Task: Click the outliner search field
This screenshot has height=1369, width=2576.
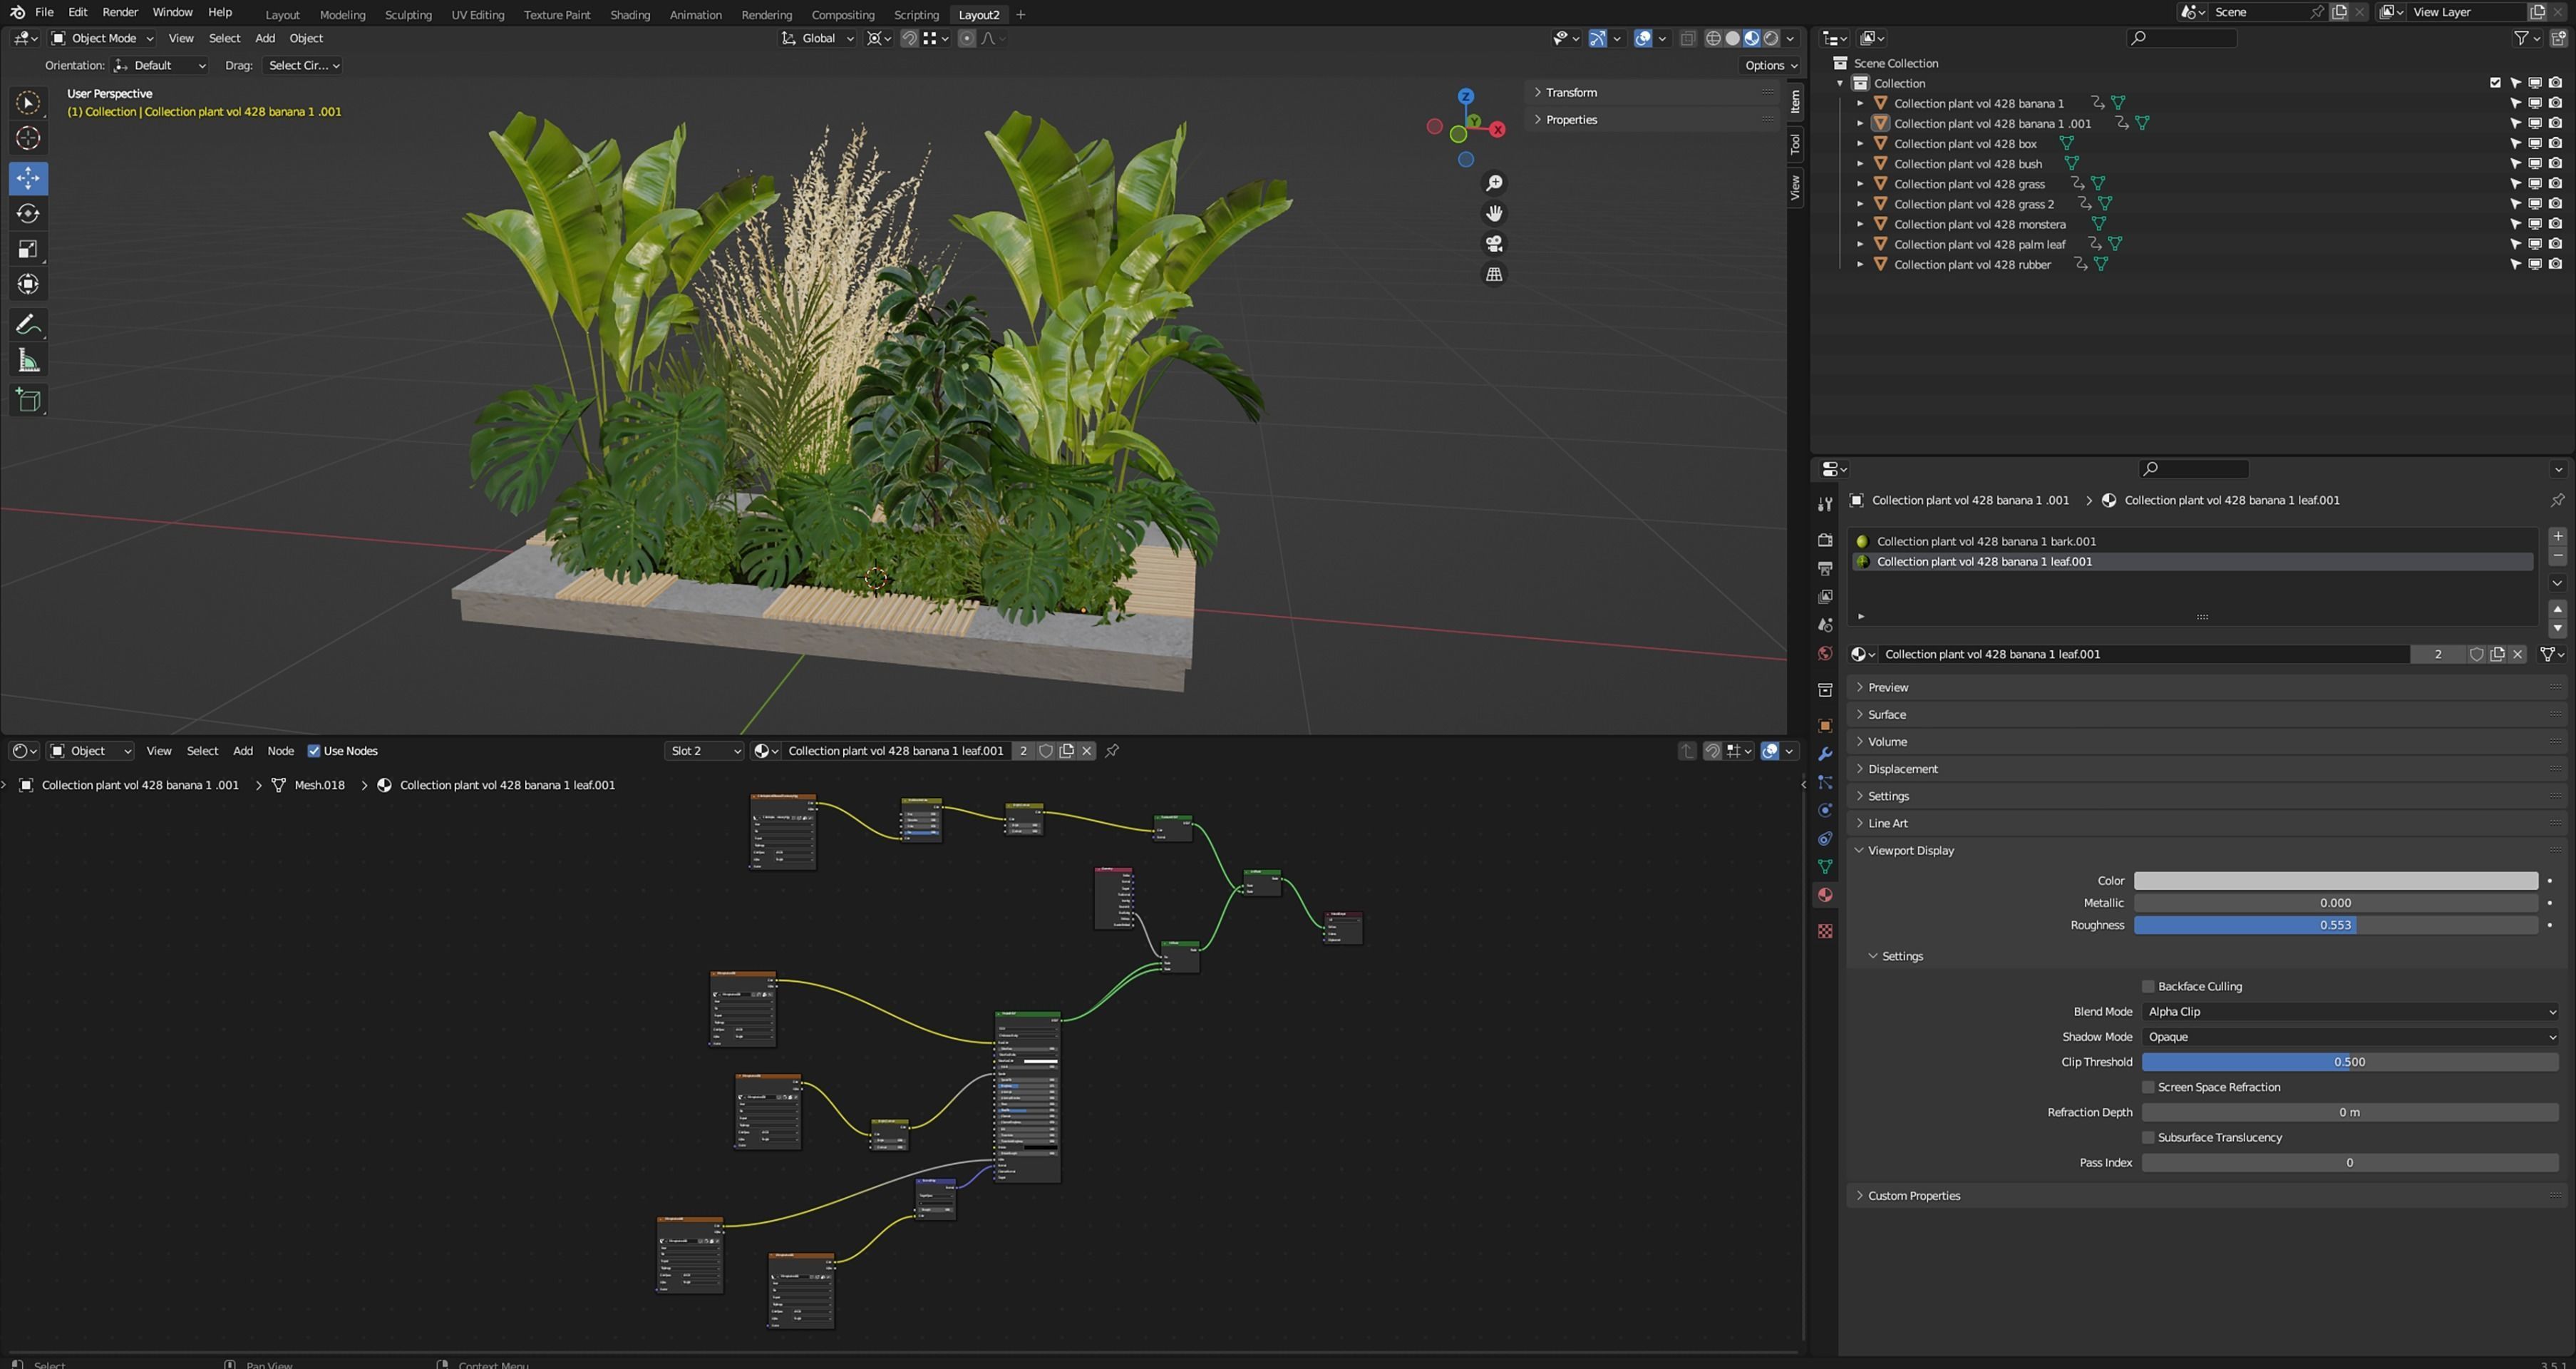Action: tap(2181, 38)
